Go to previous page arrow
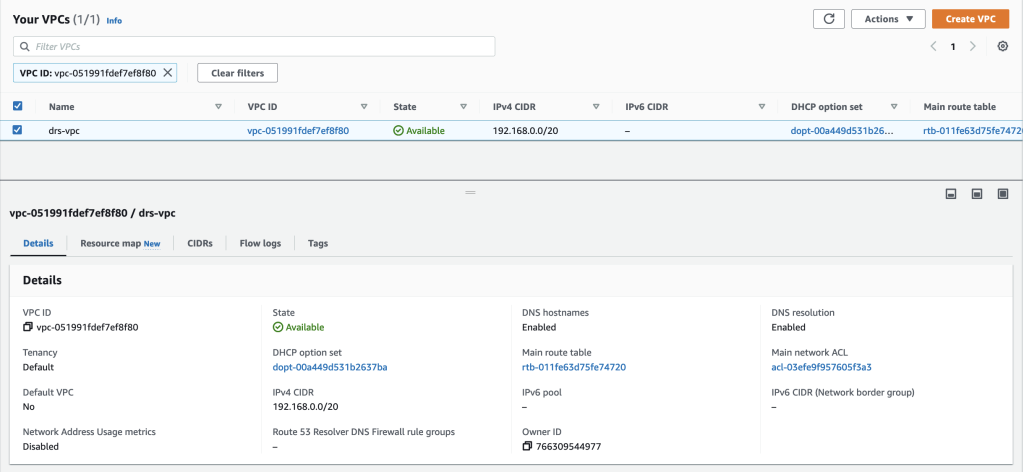The image size is (1024, 472). click(933, 46)
